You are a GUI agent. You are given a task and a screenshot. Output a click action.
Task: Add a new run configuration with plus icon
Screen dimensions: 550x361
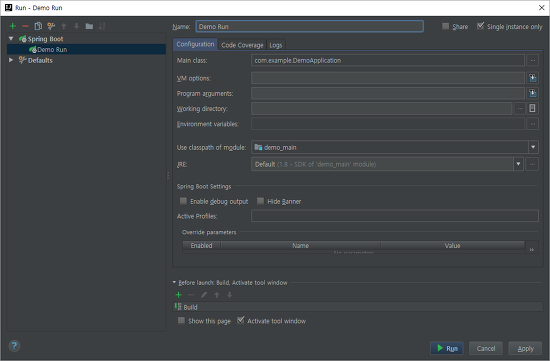click(x=13, y=26)
